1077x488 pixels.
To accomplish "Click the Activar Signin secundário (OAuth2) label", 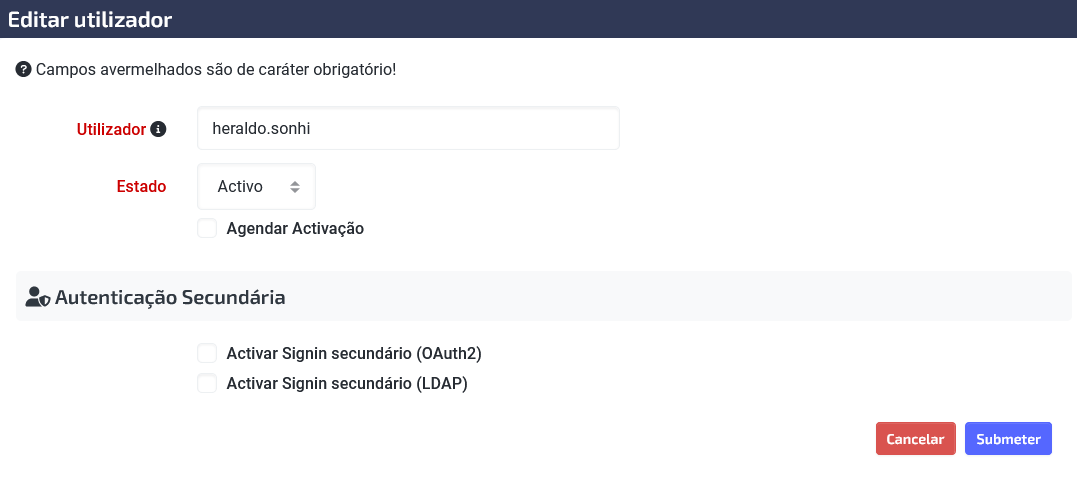I will point(354,353).
